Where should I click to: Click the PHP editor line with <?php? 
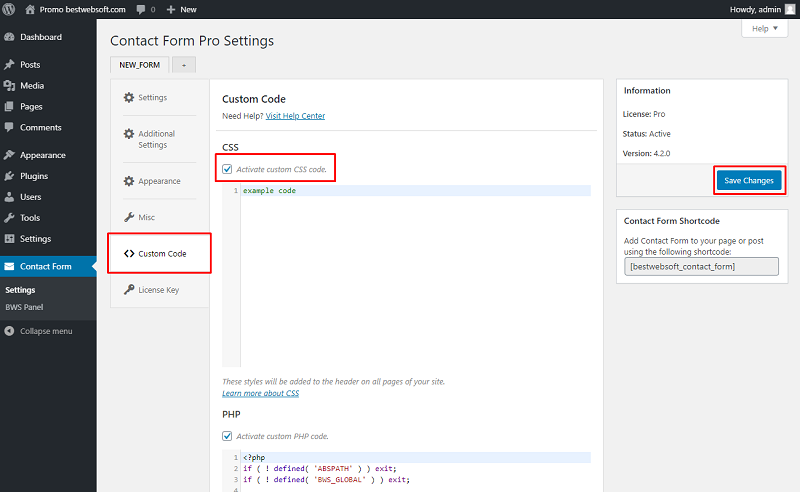point(416,457)
